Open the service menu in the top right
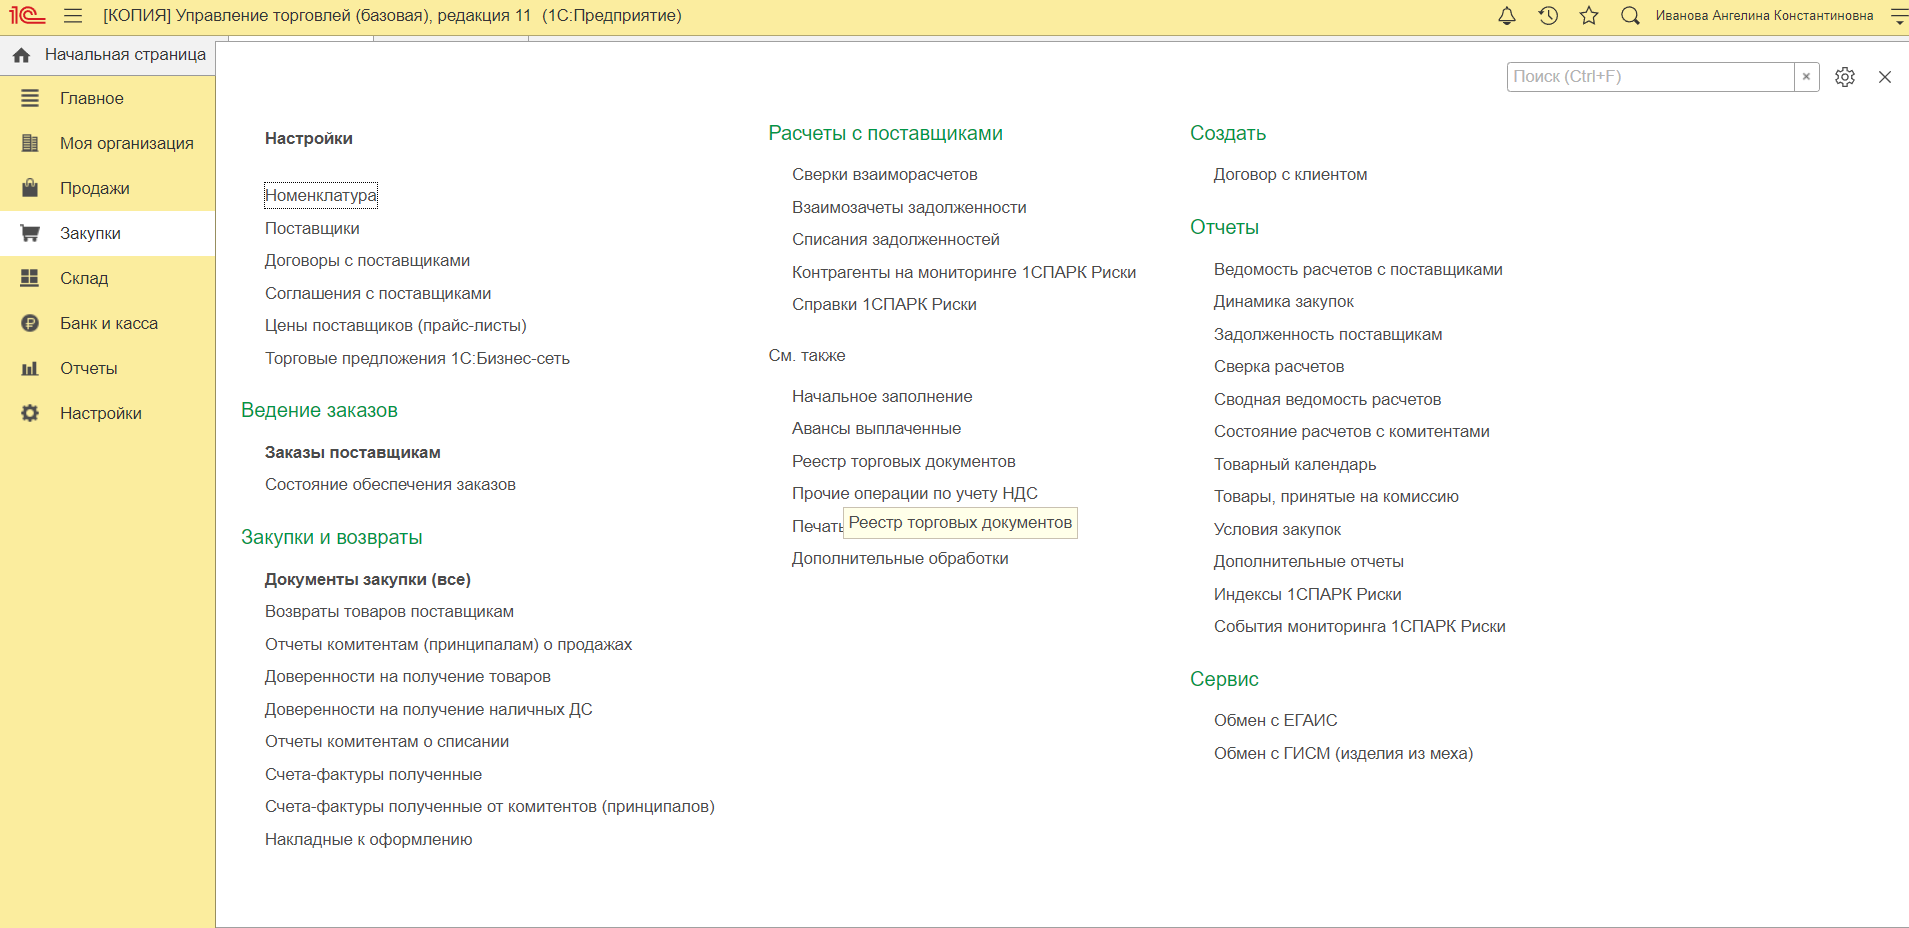The width and height of the screenshot is (1909, 928). [x=1898, y=16]
